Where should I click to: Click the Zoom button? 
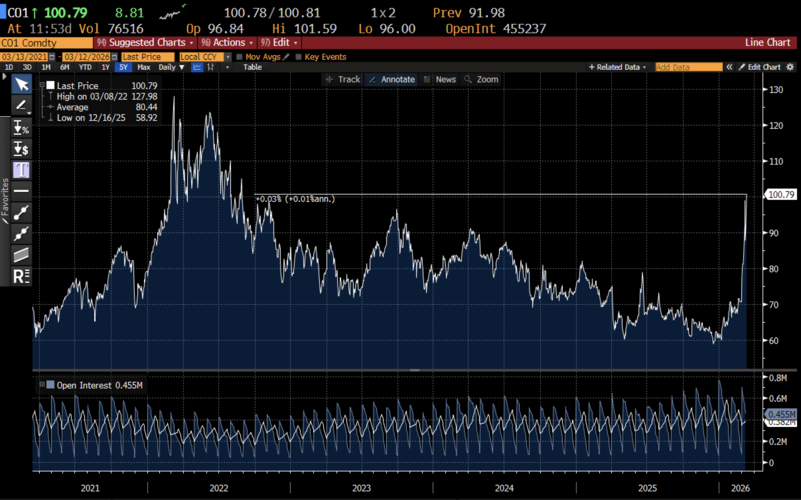pos(482,79)
